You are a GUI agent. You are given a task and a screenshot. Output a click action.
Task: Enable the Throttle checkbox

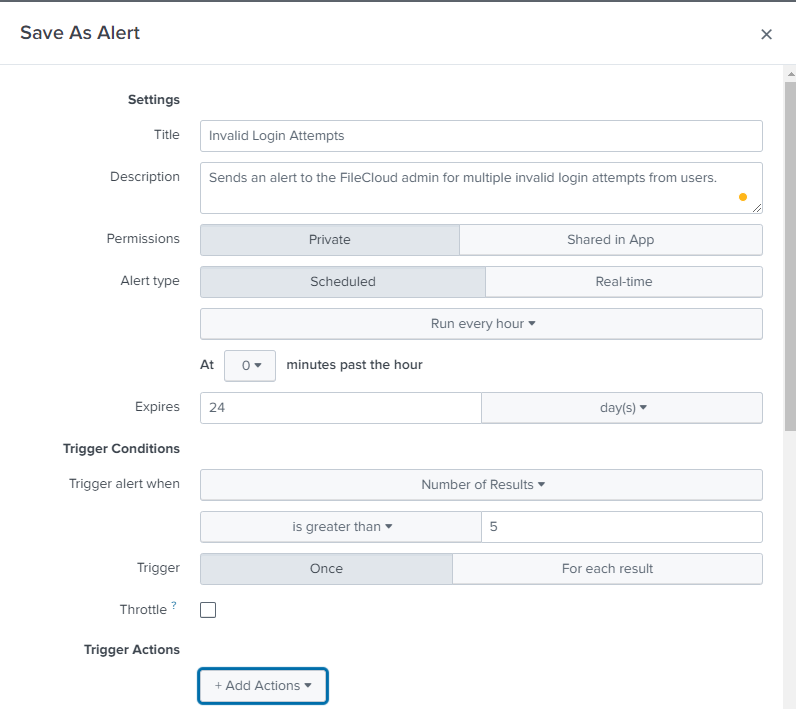pyautogui.click(x=208, y=610)
